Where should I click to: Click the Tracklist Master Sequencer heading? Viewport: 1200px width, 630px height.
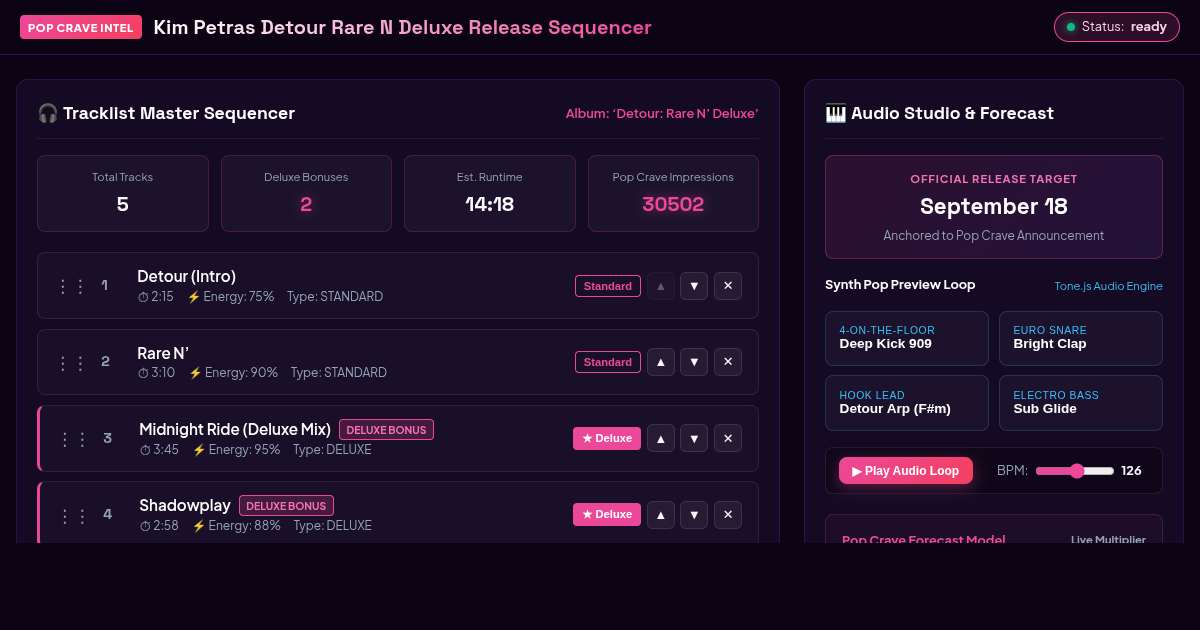coord(166,113)
